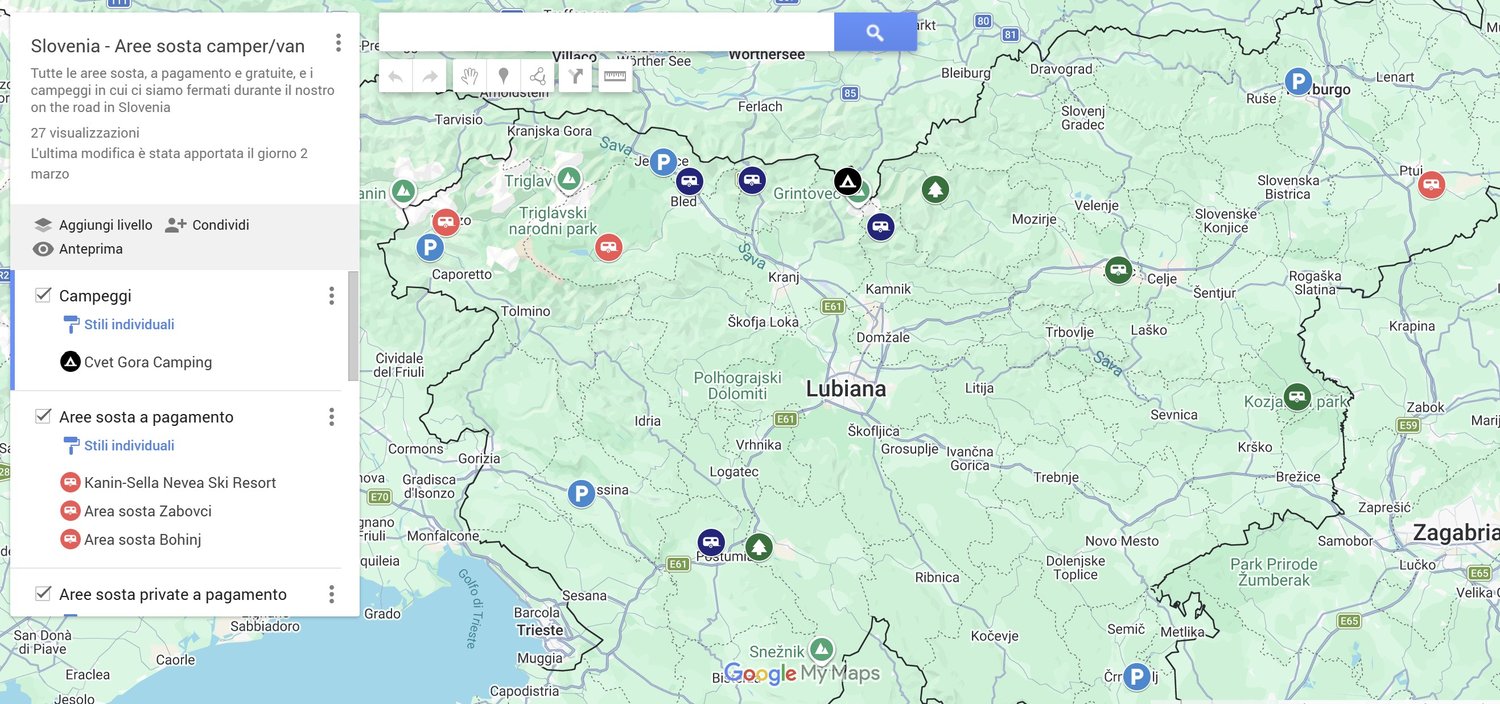Click Anteprima preview button
Image resolution: width=1500 pixels, height=704 pixels.
coord(78,249)
